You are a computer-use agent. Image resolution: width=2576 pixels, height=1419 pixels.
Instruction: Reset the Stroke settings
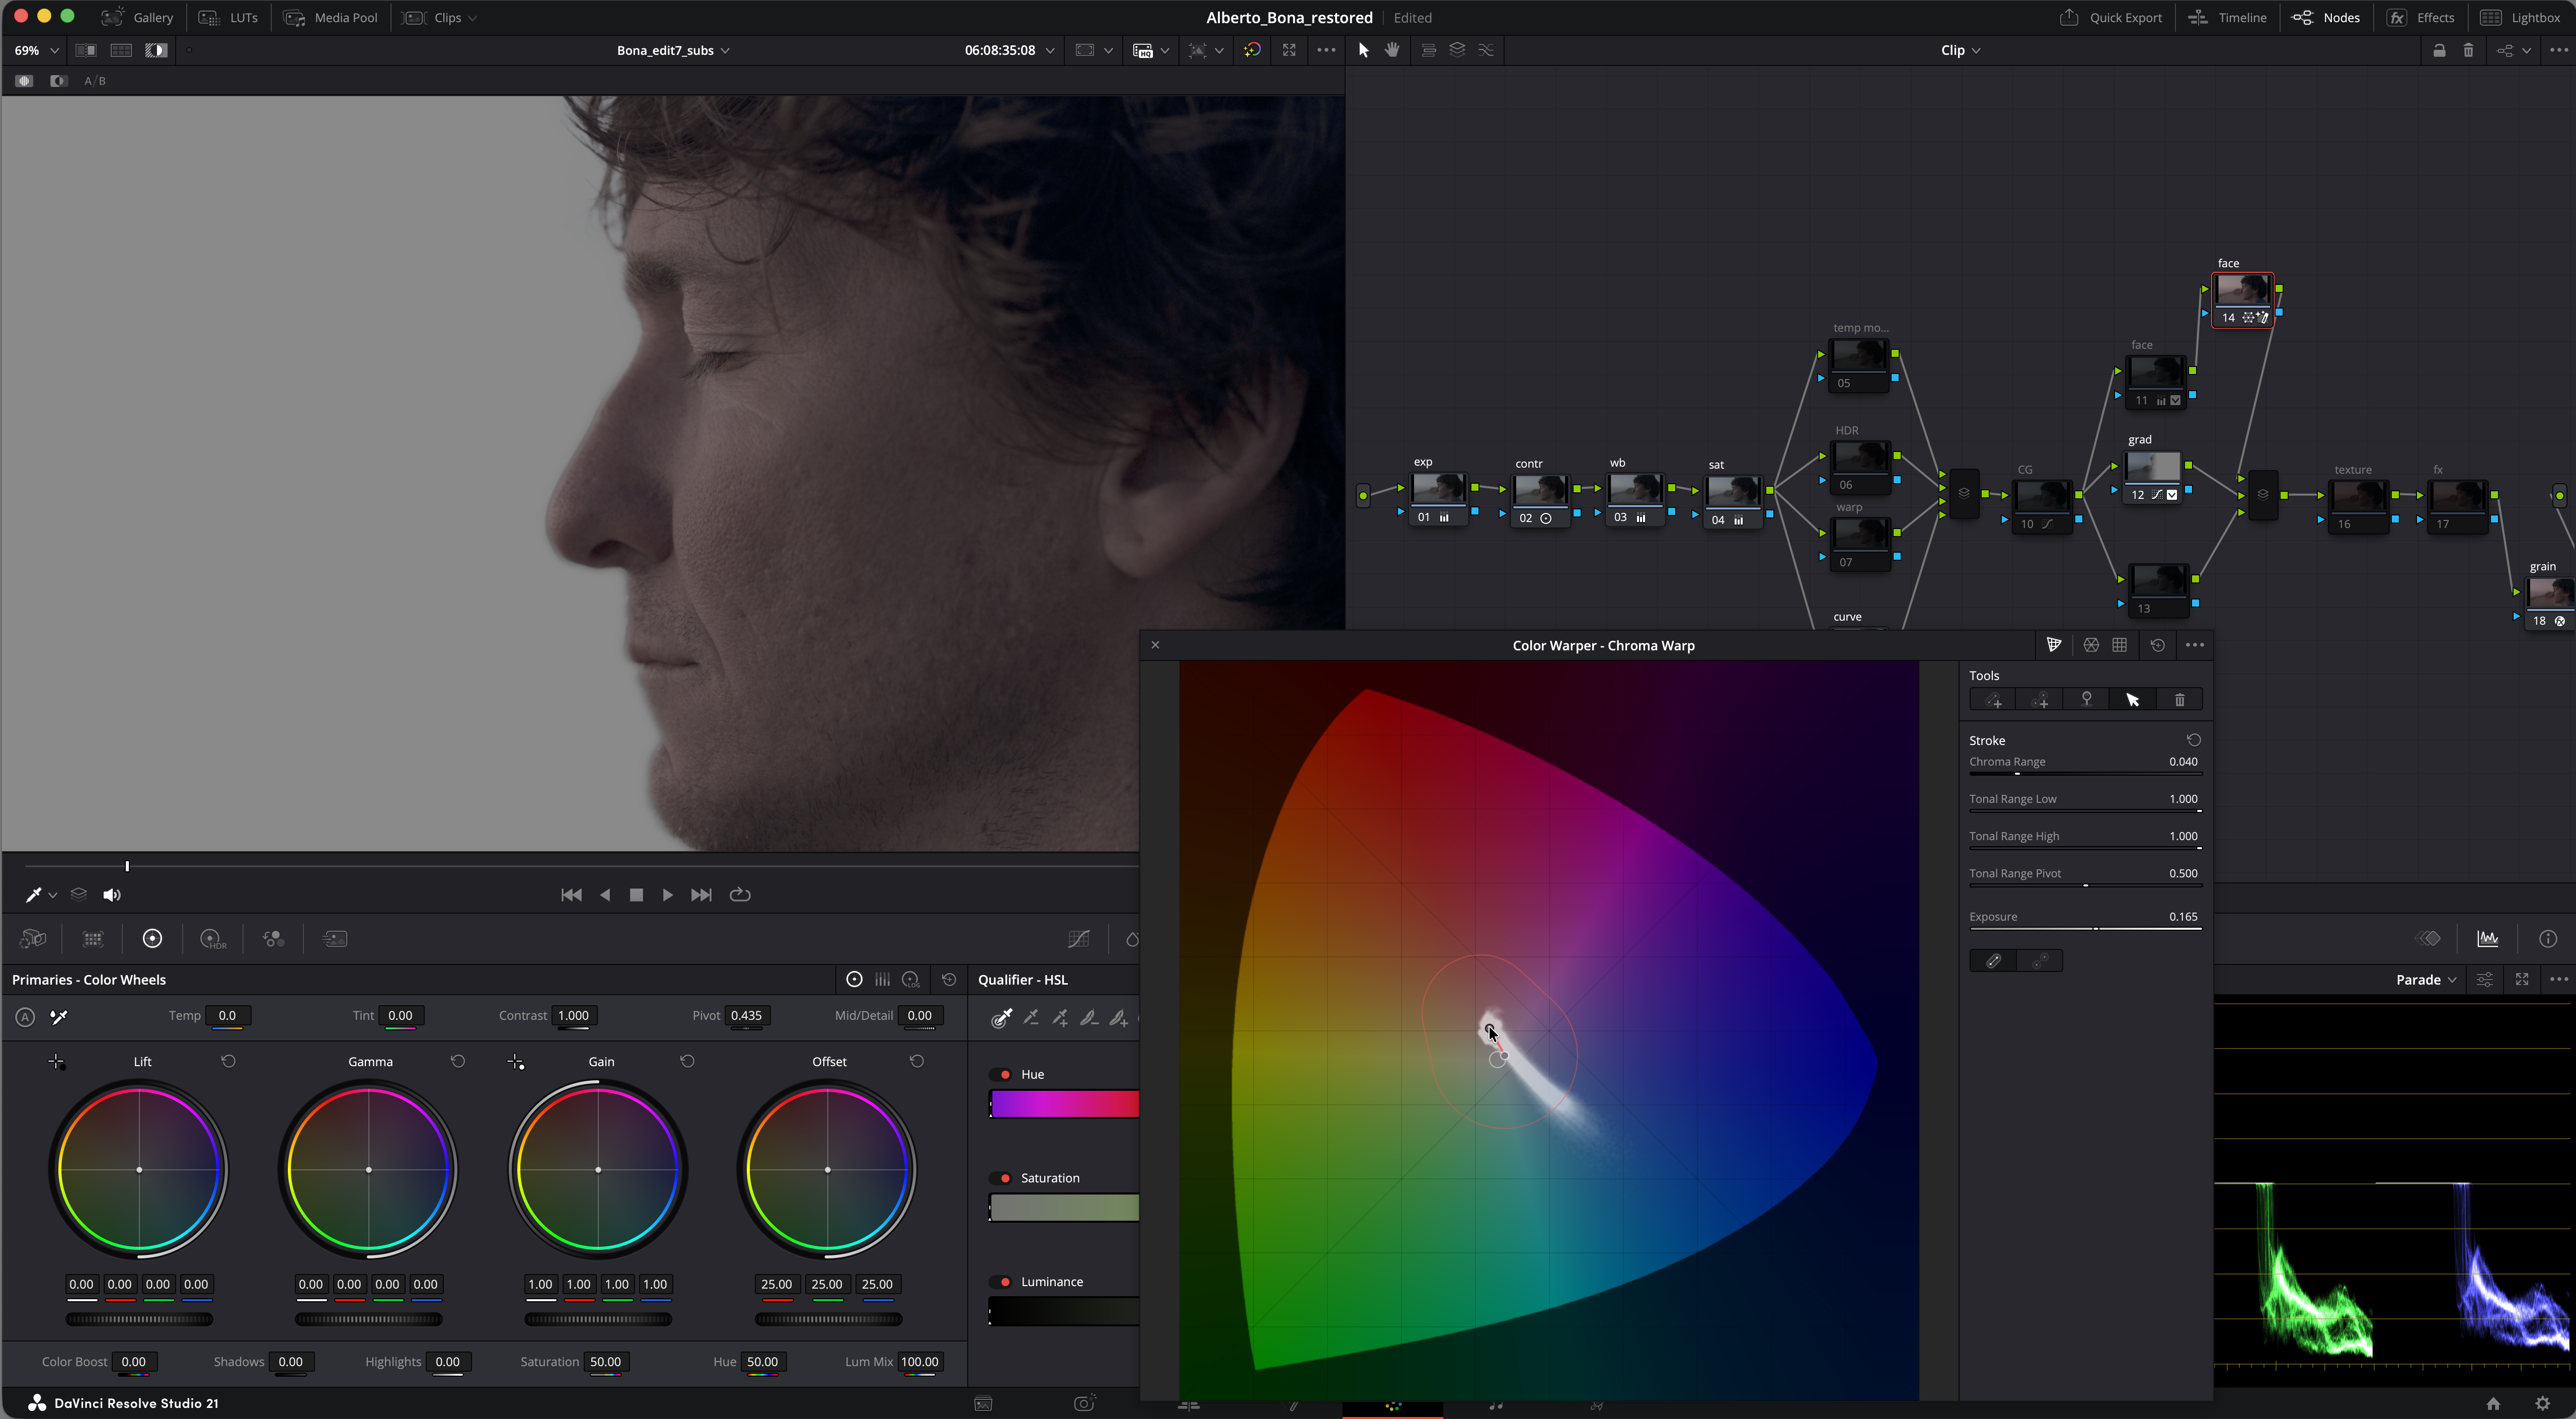[x=2193, y=740]
